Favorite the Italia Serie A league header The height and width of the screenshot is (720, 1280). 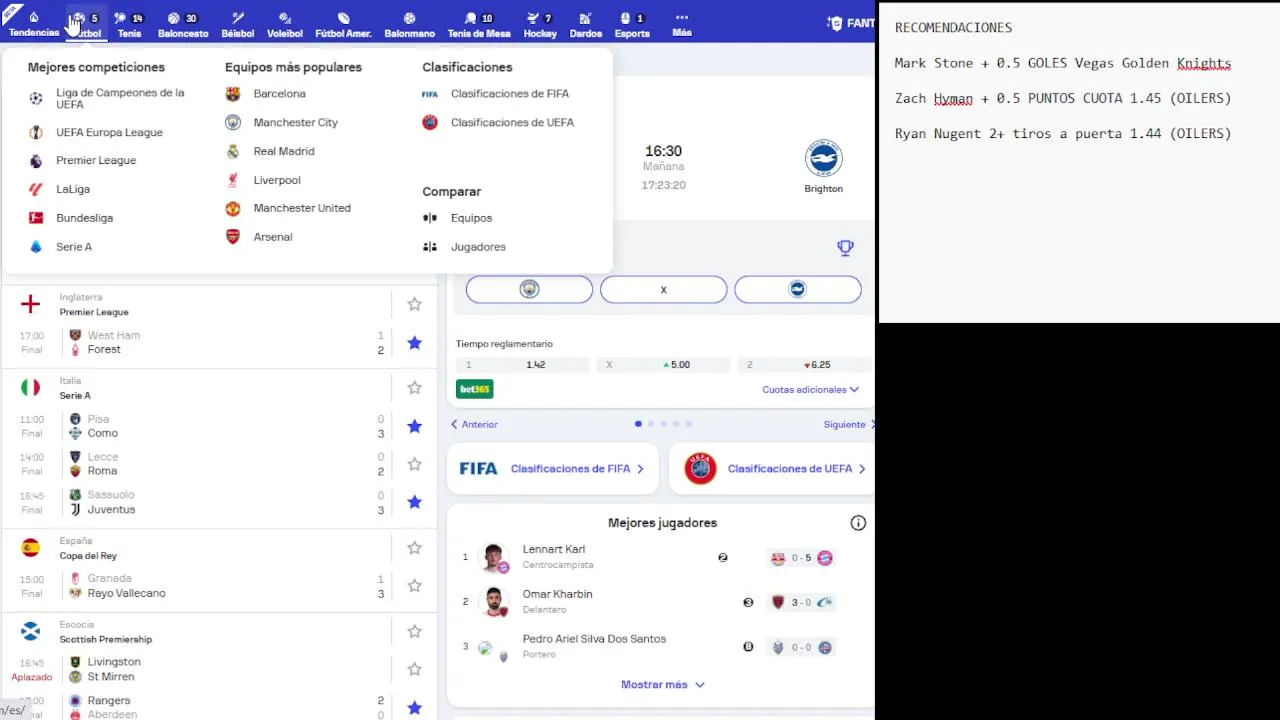point(414,388)
